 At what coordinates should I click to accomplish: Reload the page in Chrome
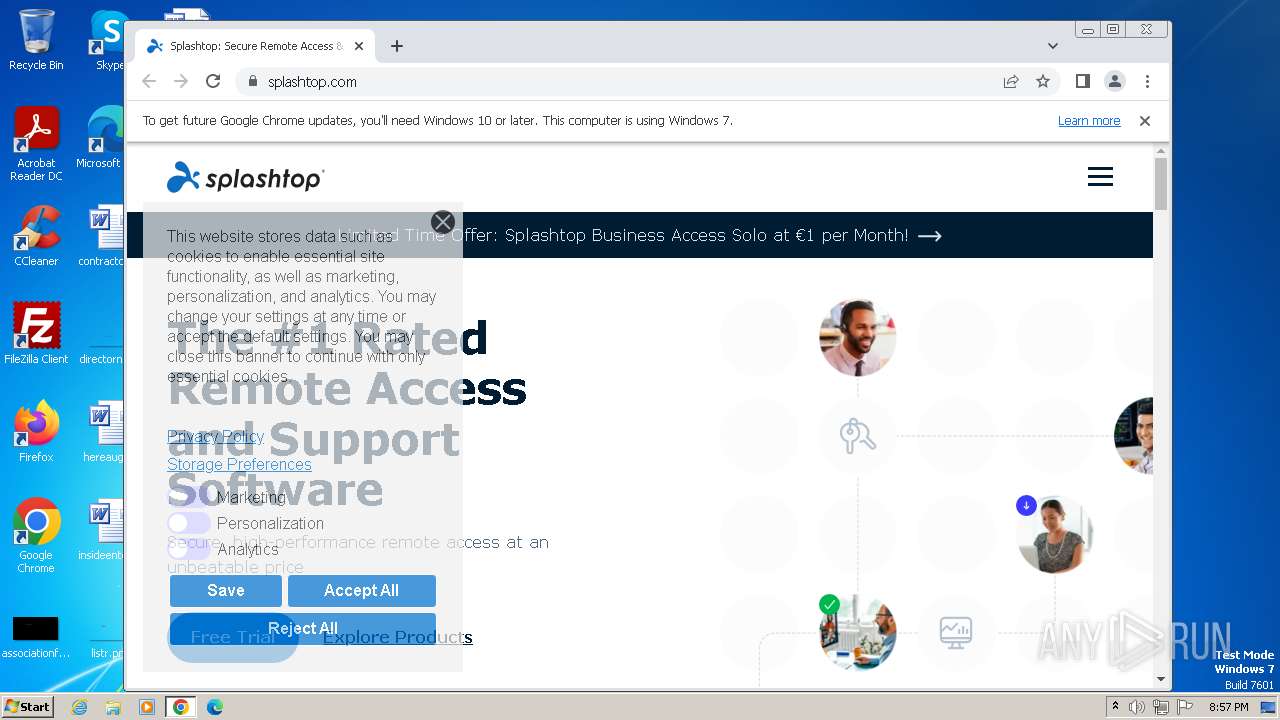213,81
